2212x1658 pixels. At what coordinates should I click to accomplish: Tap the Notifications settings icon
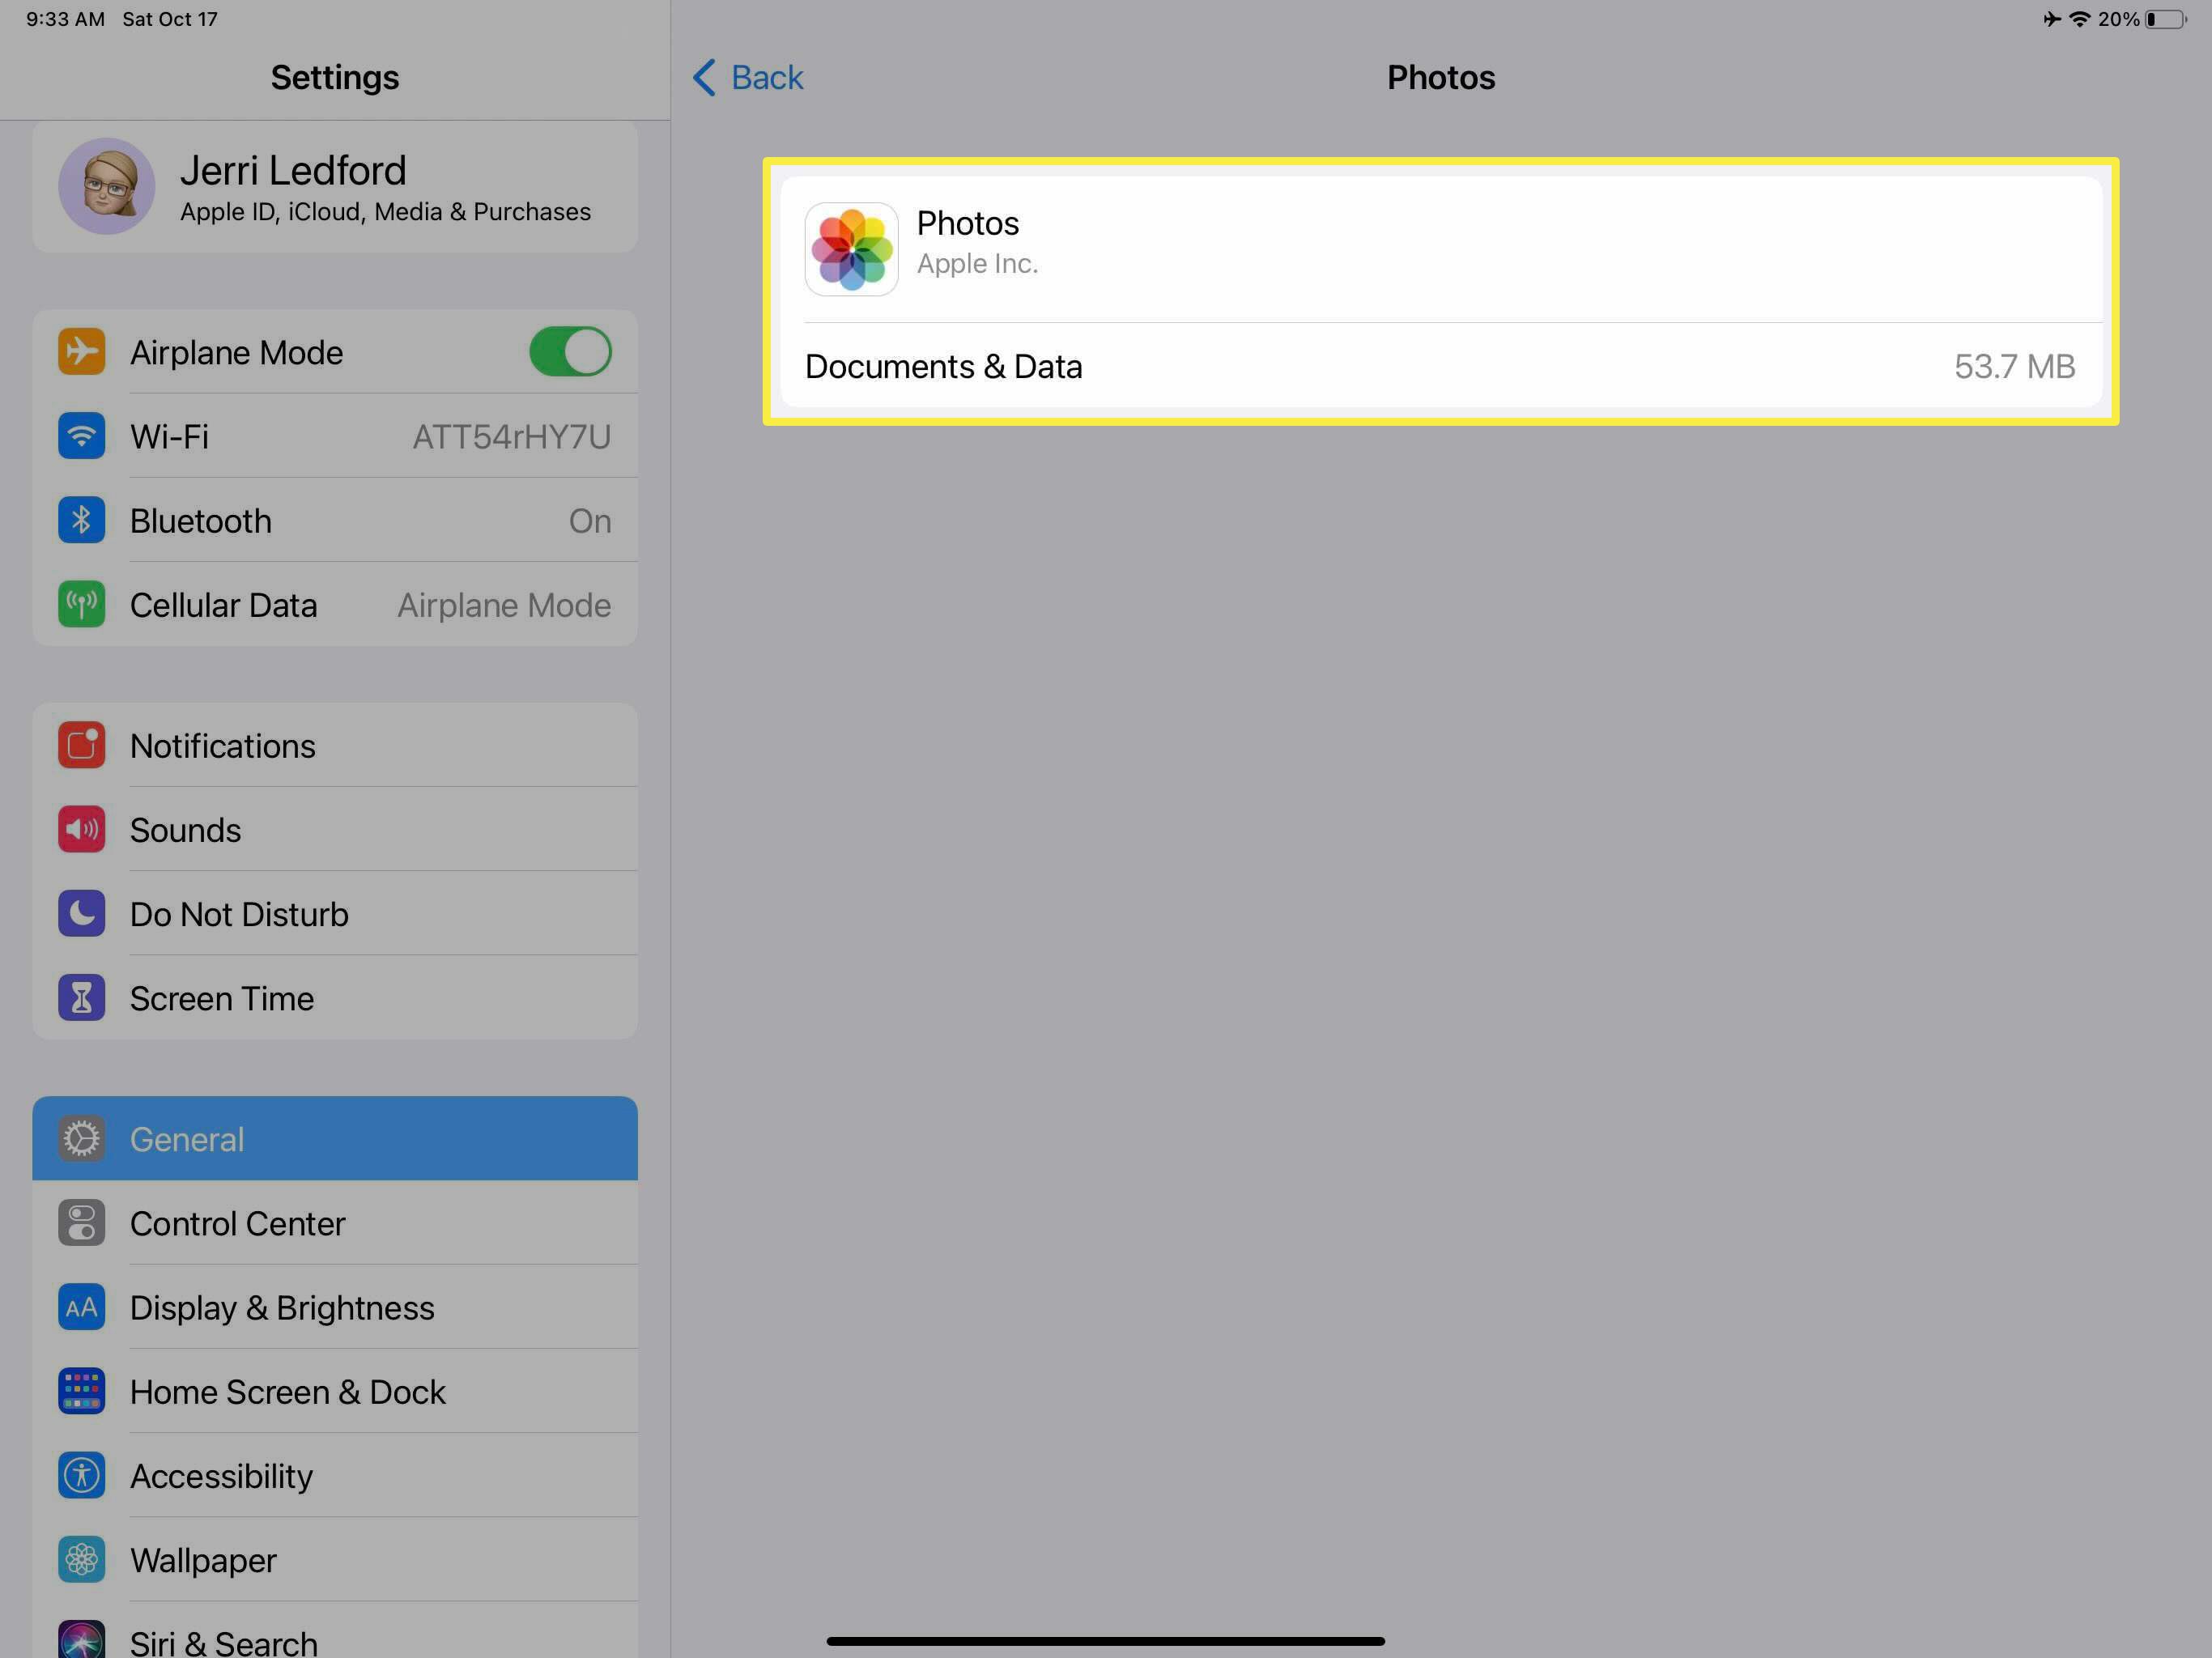click(80, 746)
